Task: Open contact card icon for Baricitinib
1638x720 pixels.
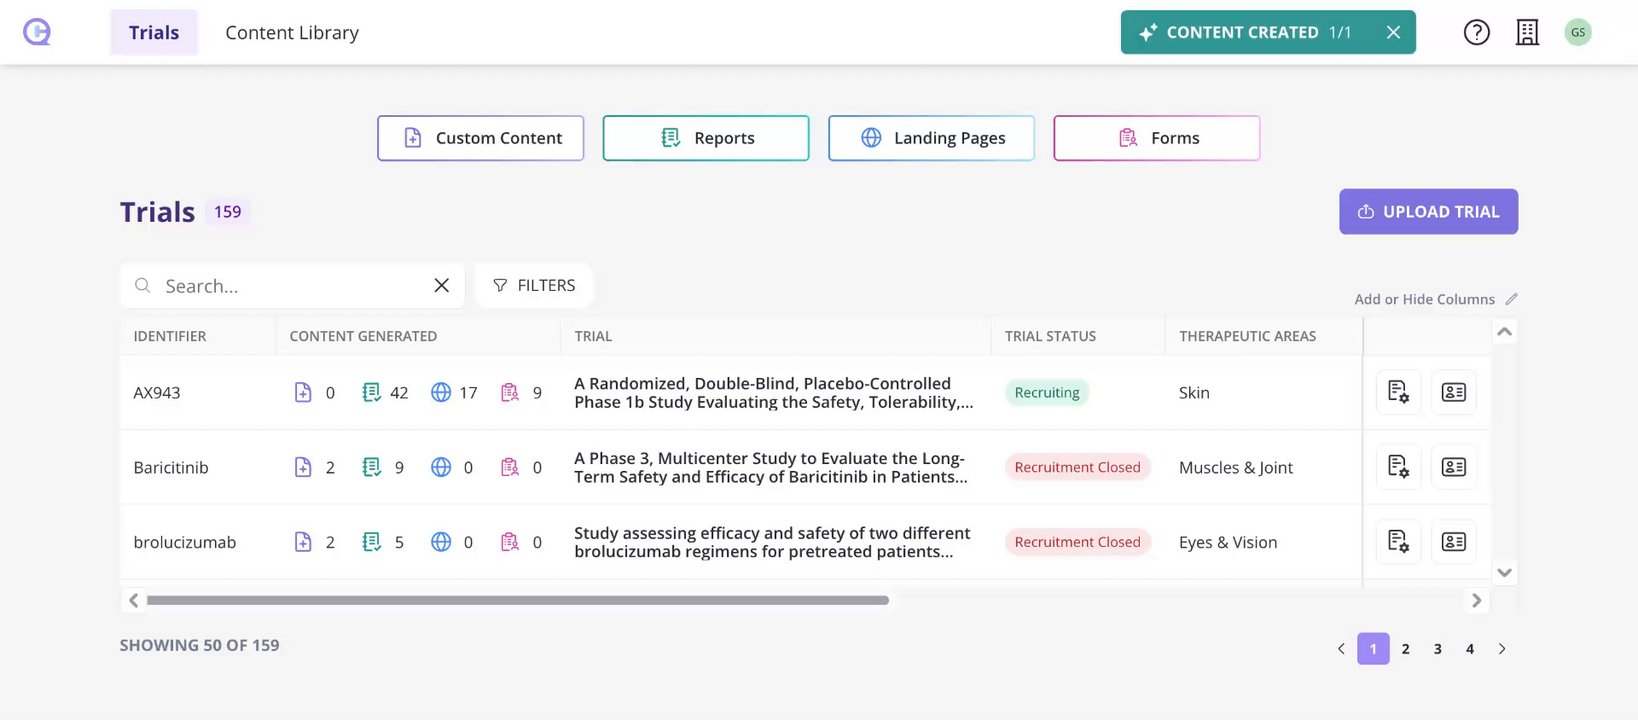Action: pos(1453,467)
